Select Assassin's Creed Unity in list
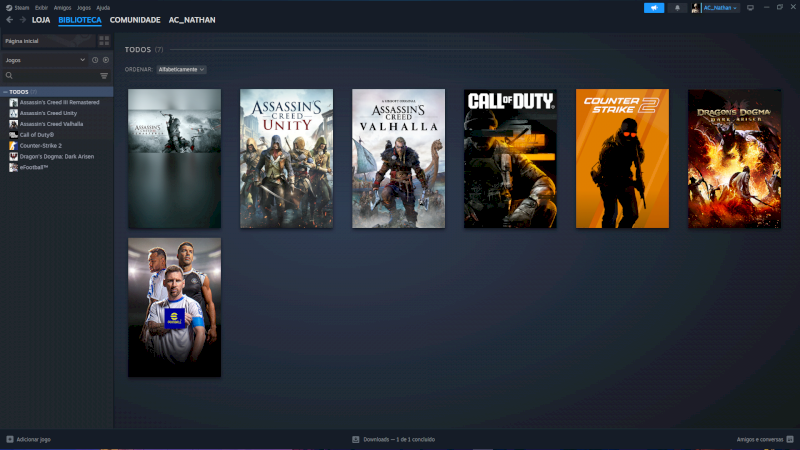Image resolution: width=800 pixels, height=450 pixels. pyautogui.click(x=48, y=113)
